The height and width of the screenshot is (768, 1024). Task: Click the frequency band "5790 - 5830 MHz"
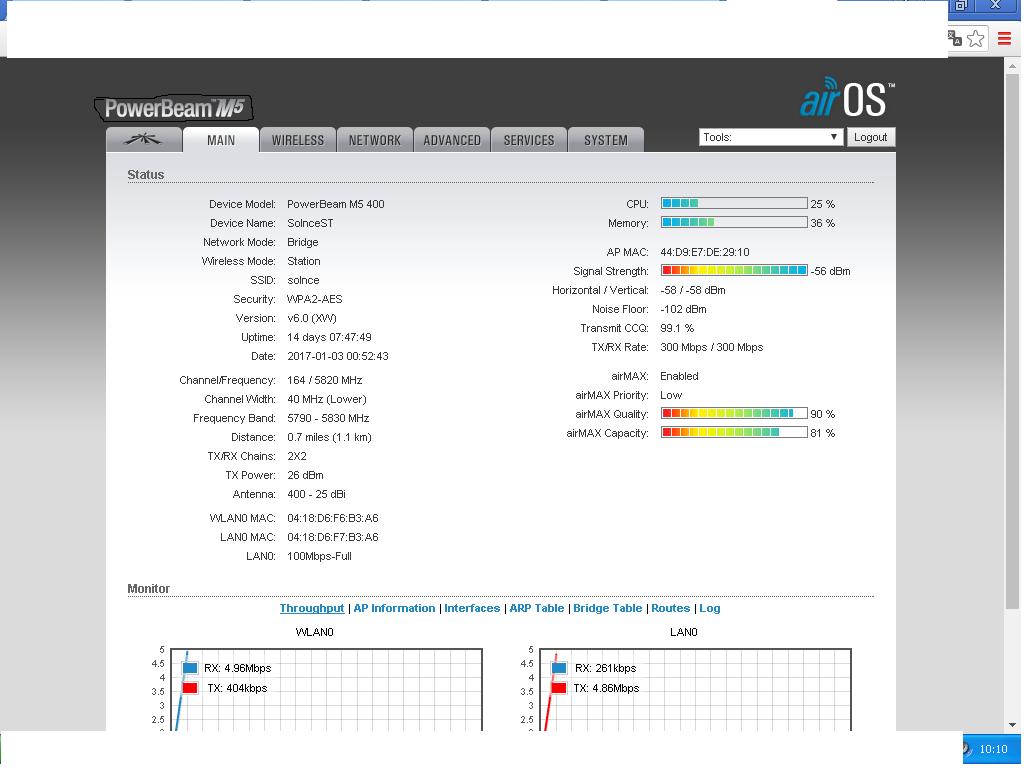[328, 418]
